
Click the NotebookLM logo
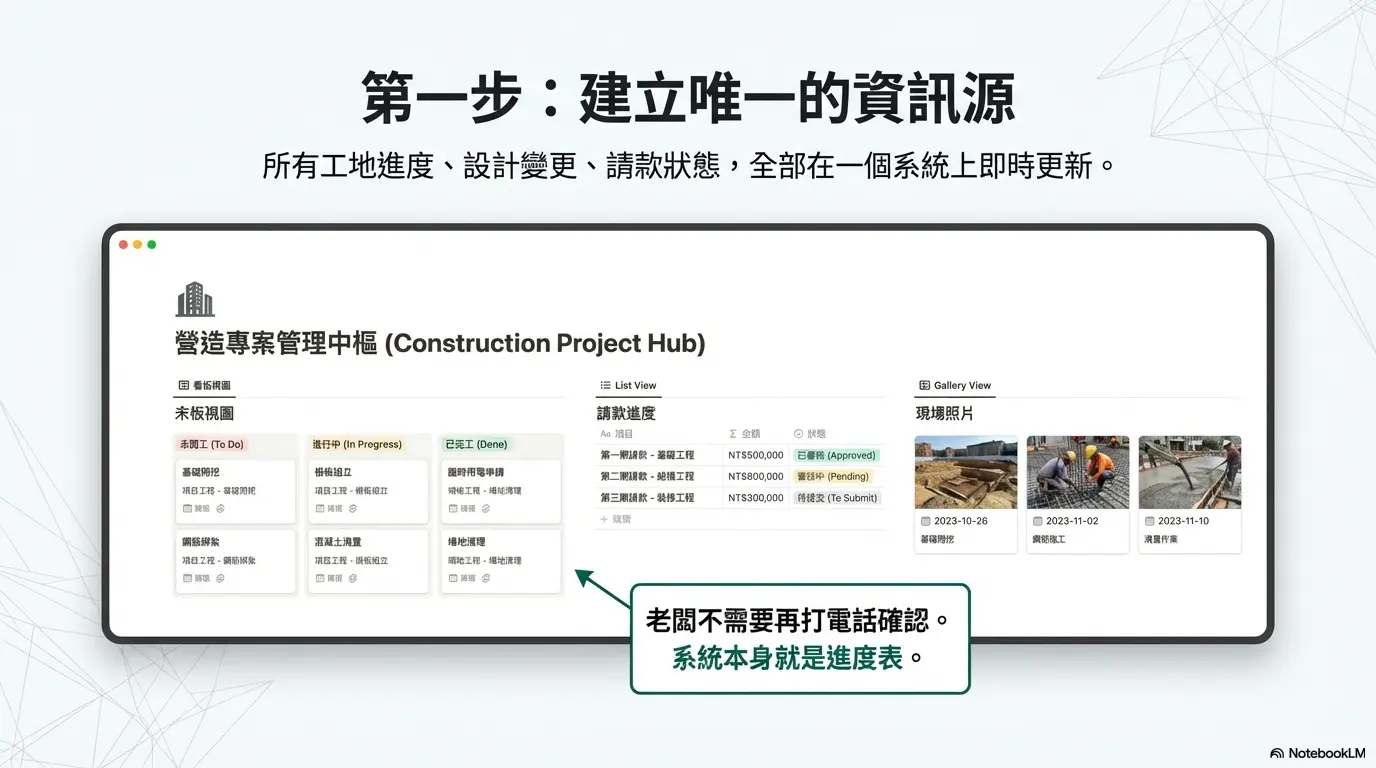click(1277, 753)
